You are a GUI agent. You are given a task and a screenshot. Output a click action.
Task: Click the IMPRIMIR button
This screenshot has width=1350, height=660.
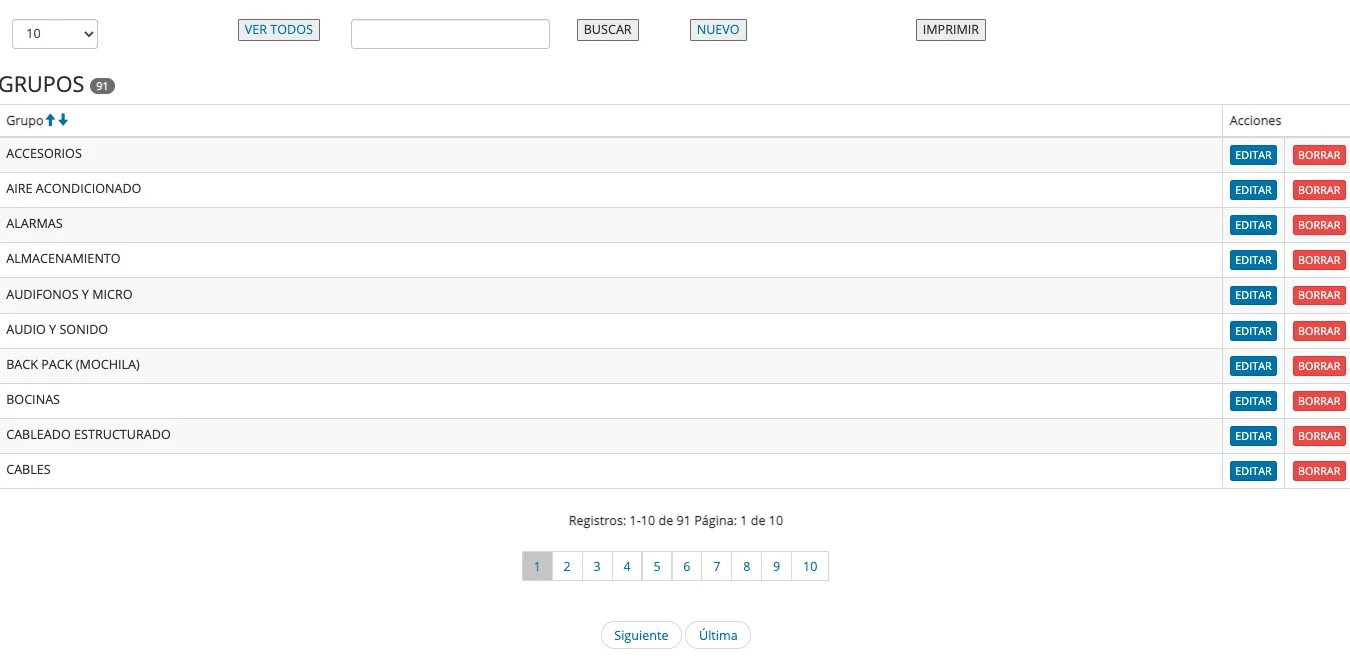pyautogui.click(x=950, y=30)
